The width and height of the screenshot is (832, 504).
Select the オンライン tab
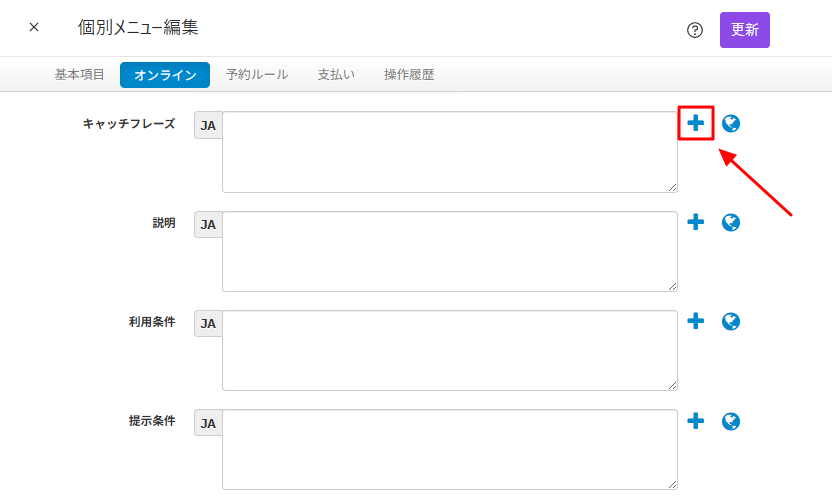click(165, 75)
